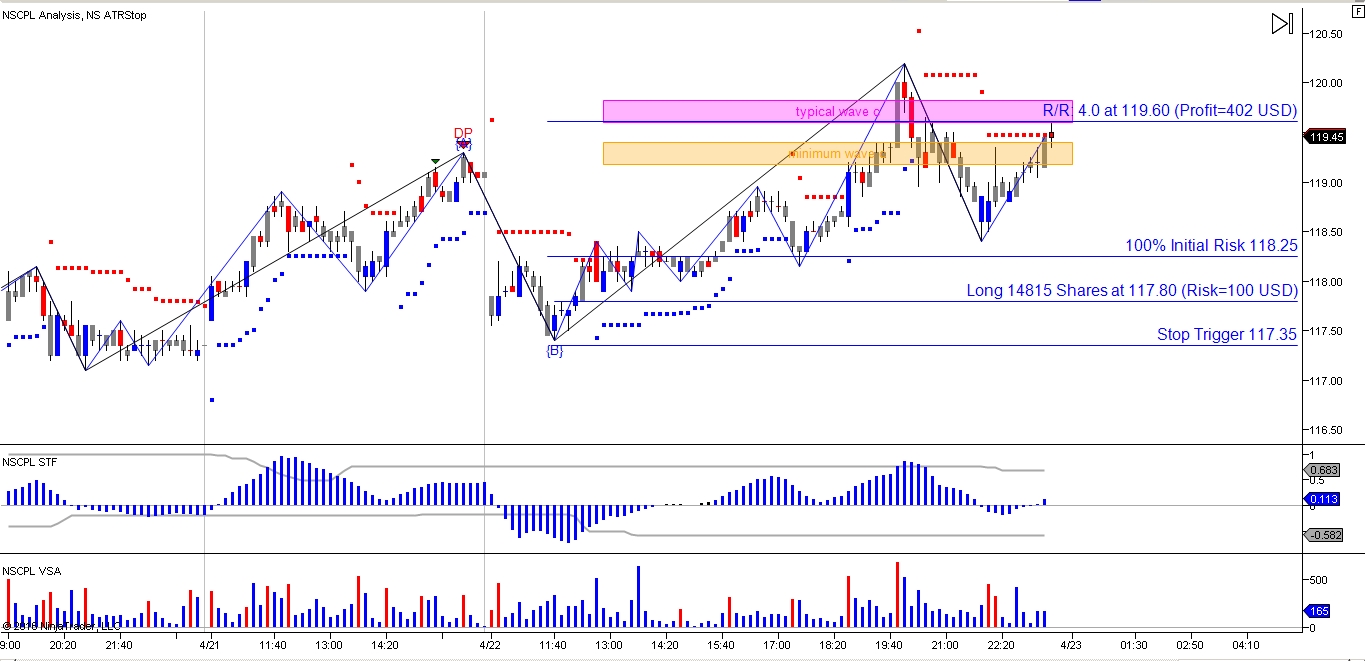
Task: Click the 02:50 time axis label
Action: tap(1189, 646)
